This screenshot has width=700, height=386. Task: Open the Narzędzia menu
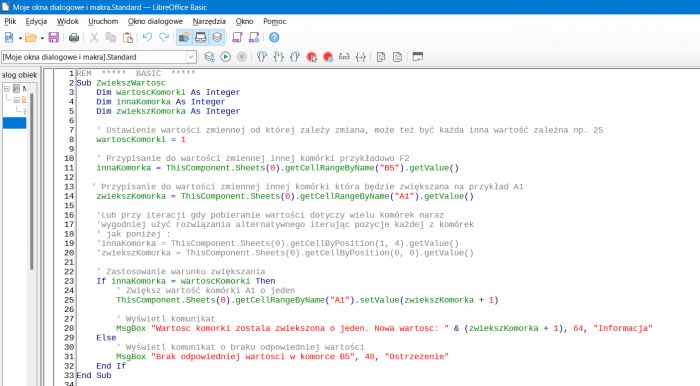pyautogui.click(x=209, y=21)
